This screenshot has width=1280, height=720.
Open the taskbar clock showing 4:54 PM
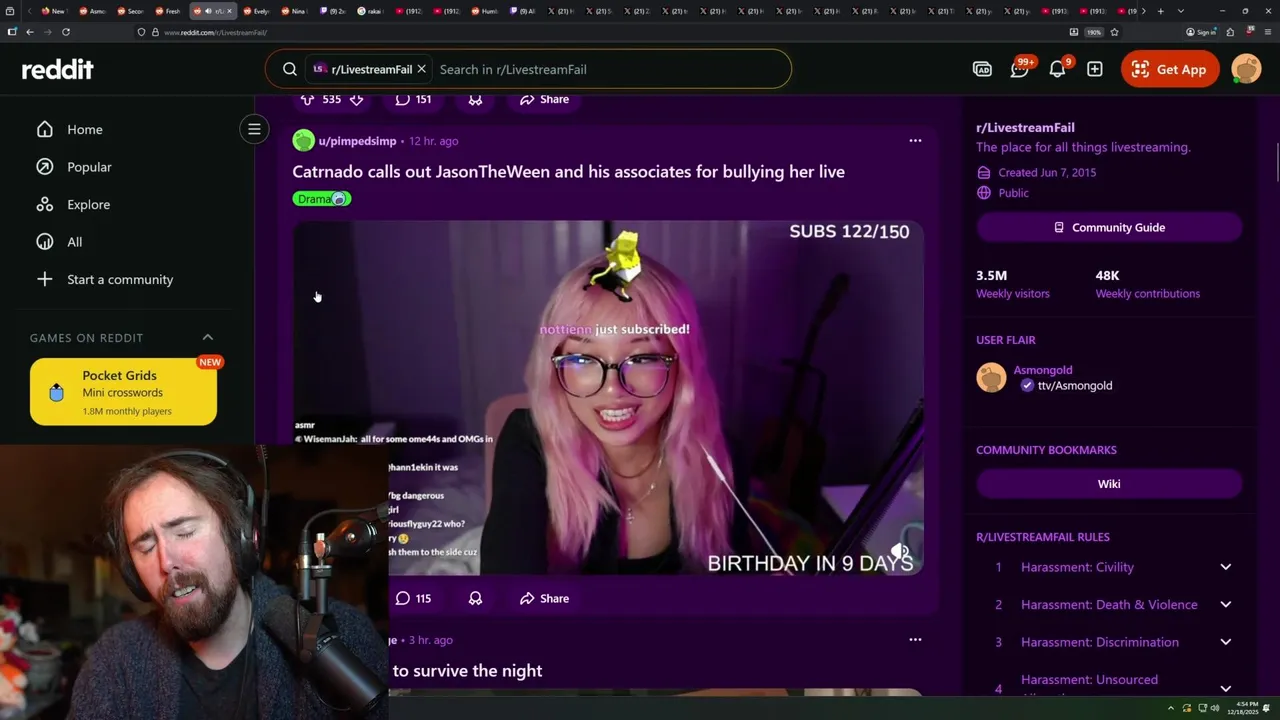point(1245,708)
